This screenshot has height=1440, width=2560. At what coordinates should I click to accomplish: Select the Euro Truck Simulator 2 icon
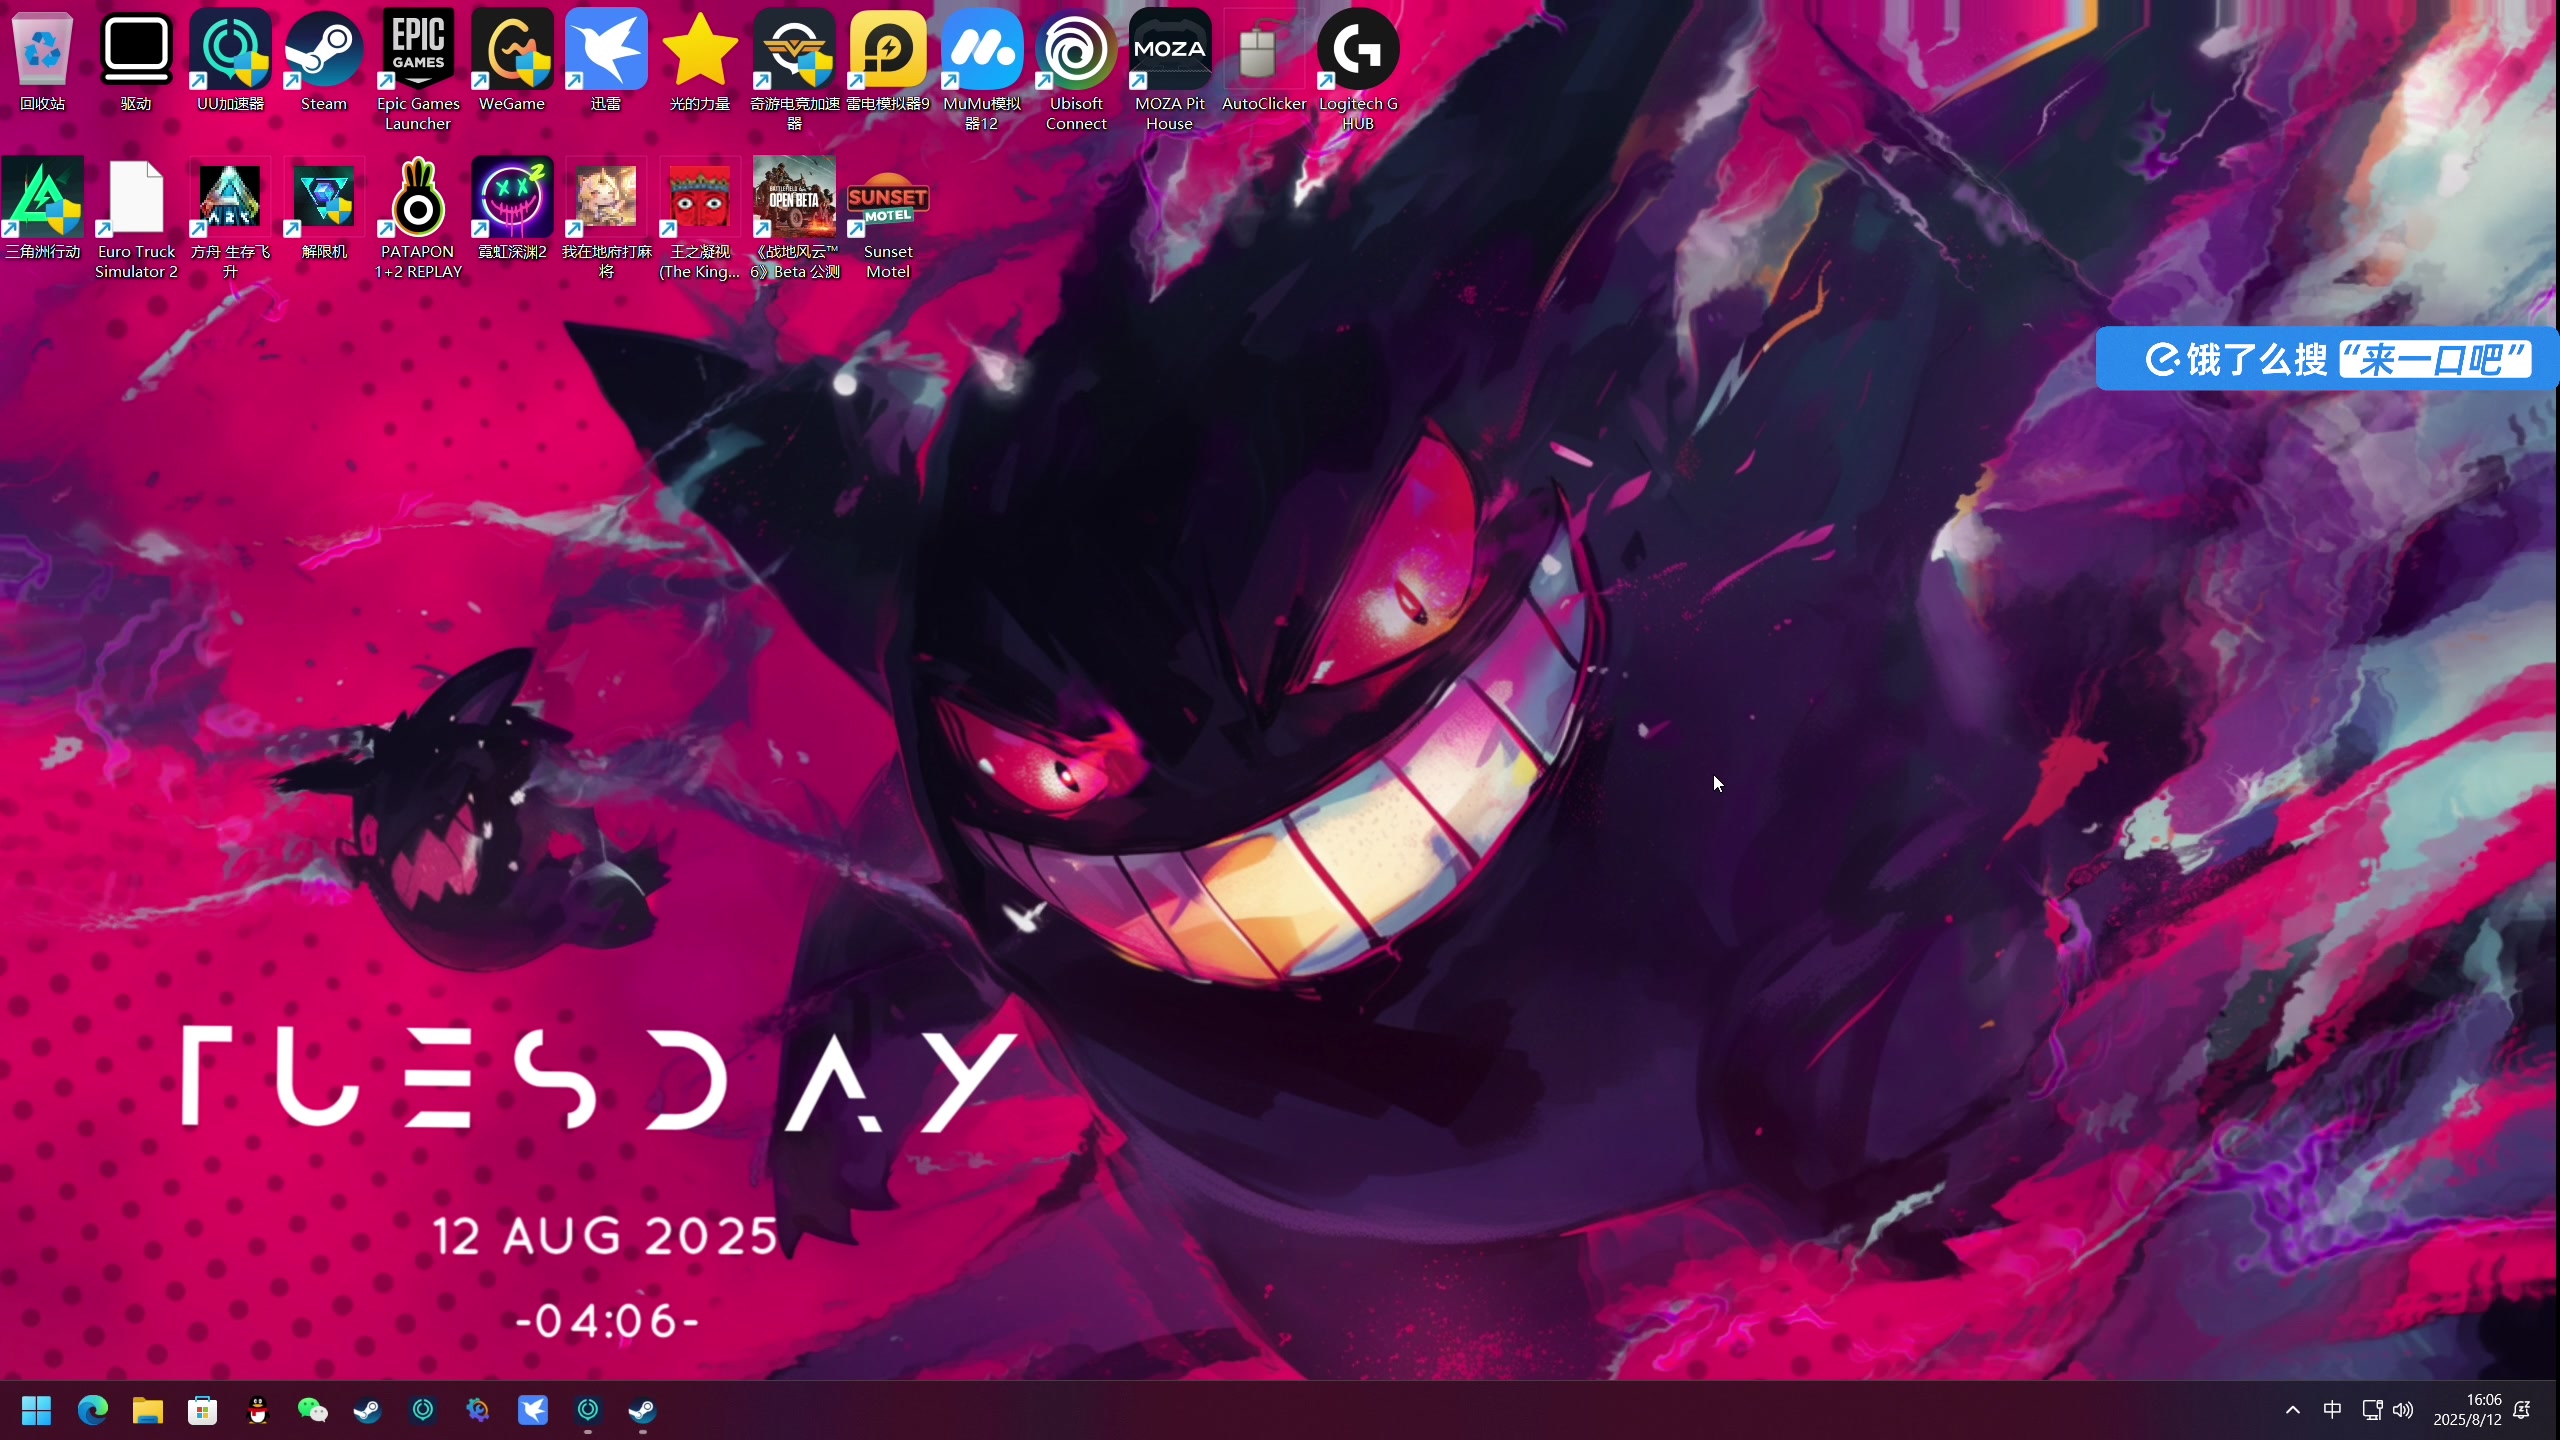click(136, 218)
